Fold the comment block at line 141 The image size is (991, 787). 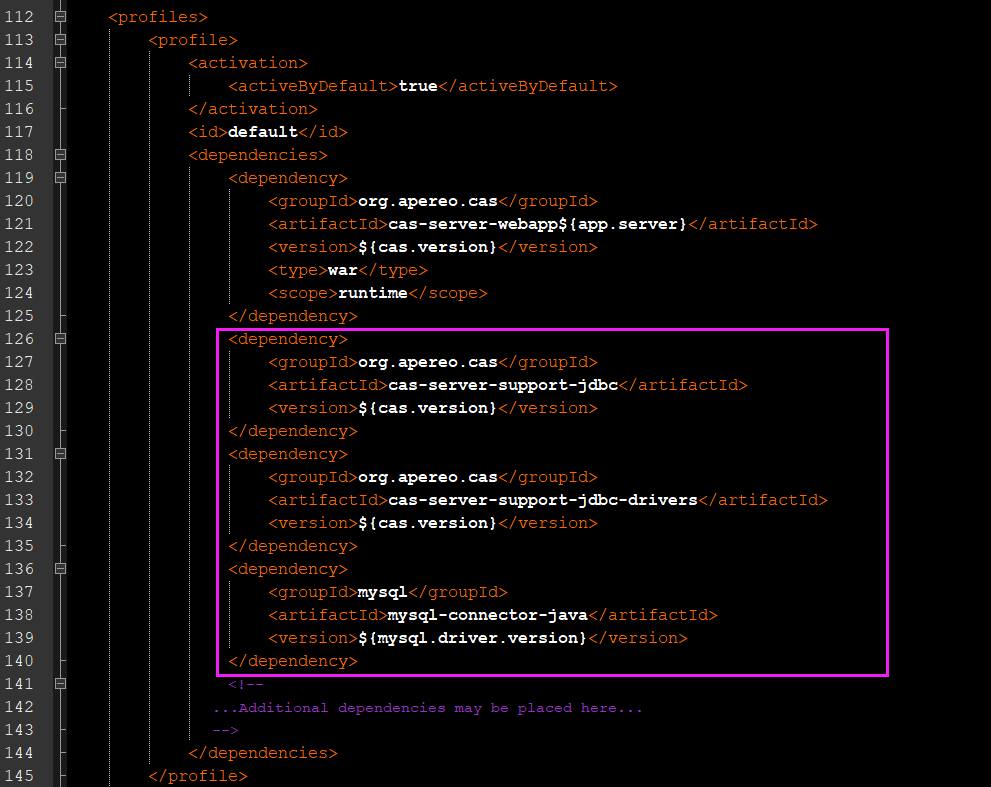[x=61, y=684]
